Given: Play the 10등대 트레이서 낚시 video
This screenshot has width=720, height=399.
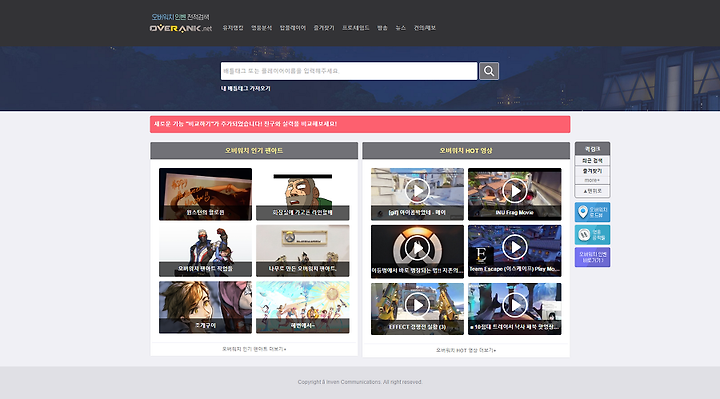Looking at the screenshot, I should [514, 309].
